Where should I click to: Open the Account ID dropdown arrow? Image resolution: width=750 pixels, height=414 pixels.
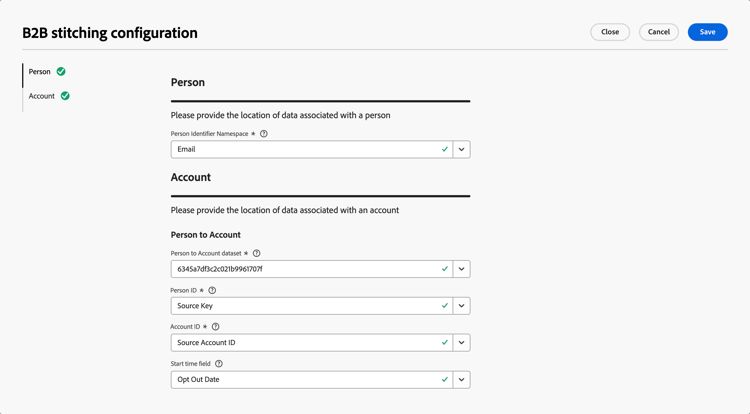[462, 342]
